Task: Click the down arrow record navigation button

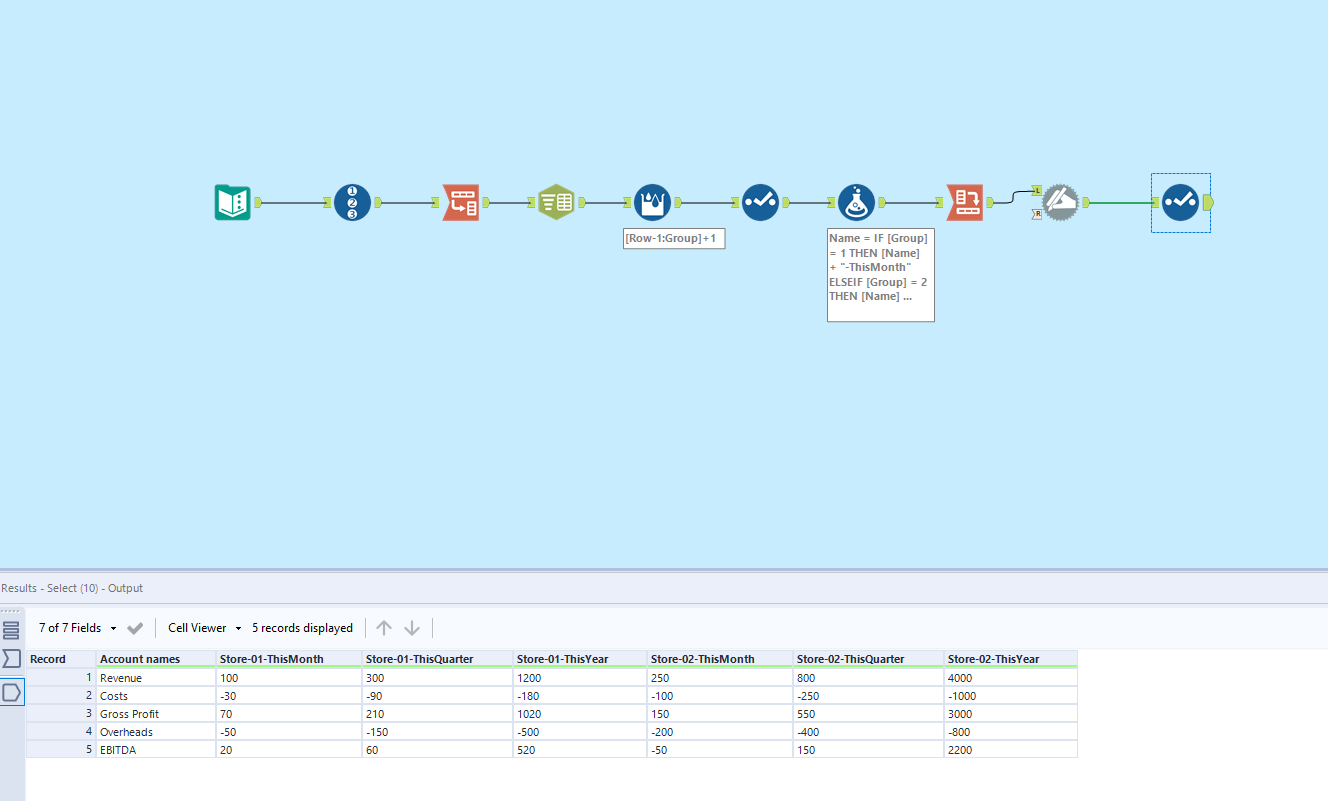Action: [411, 627]
